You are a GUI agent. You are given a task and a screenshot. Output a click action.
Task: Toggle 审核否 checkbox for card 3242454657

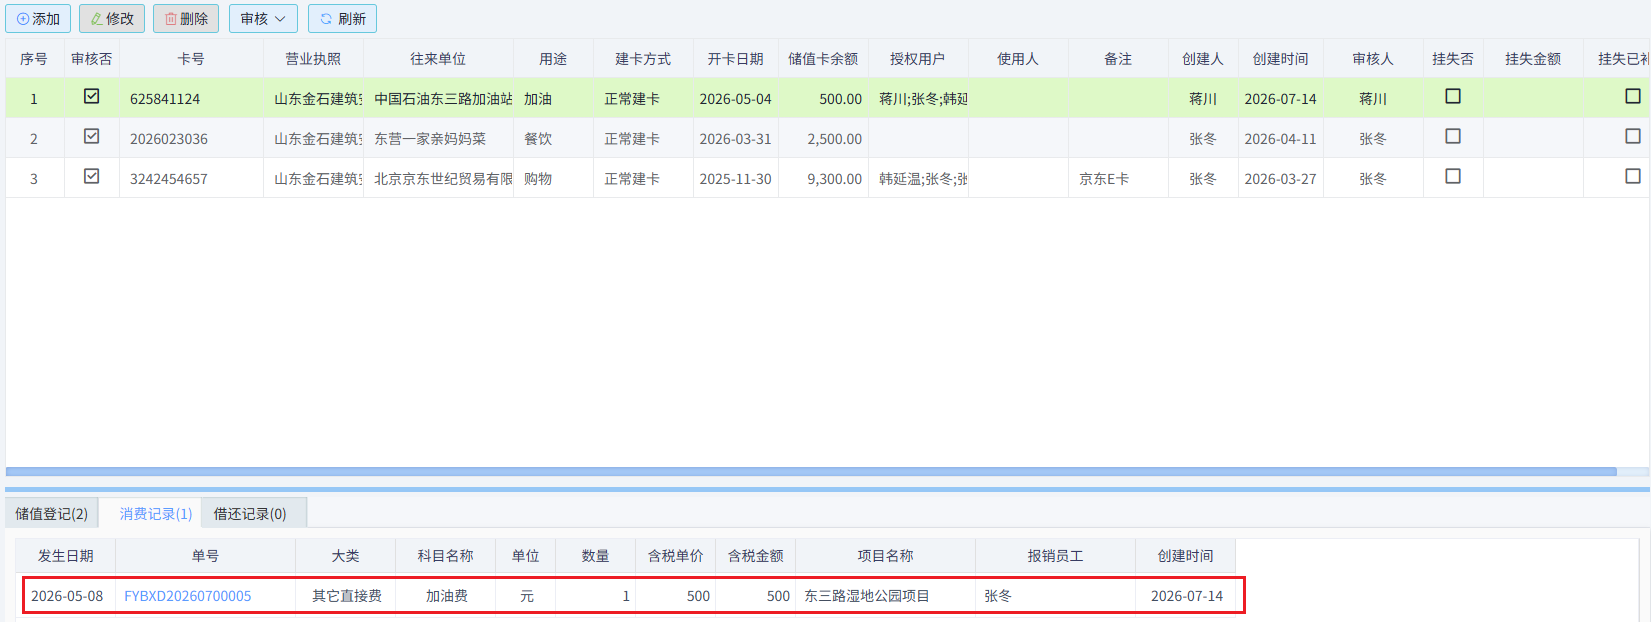[x=92, y=176]
